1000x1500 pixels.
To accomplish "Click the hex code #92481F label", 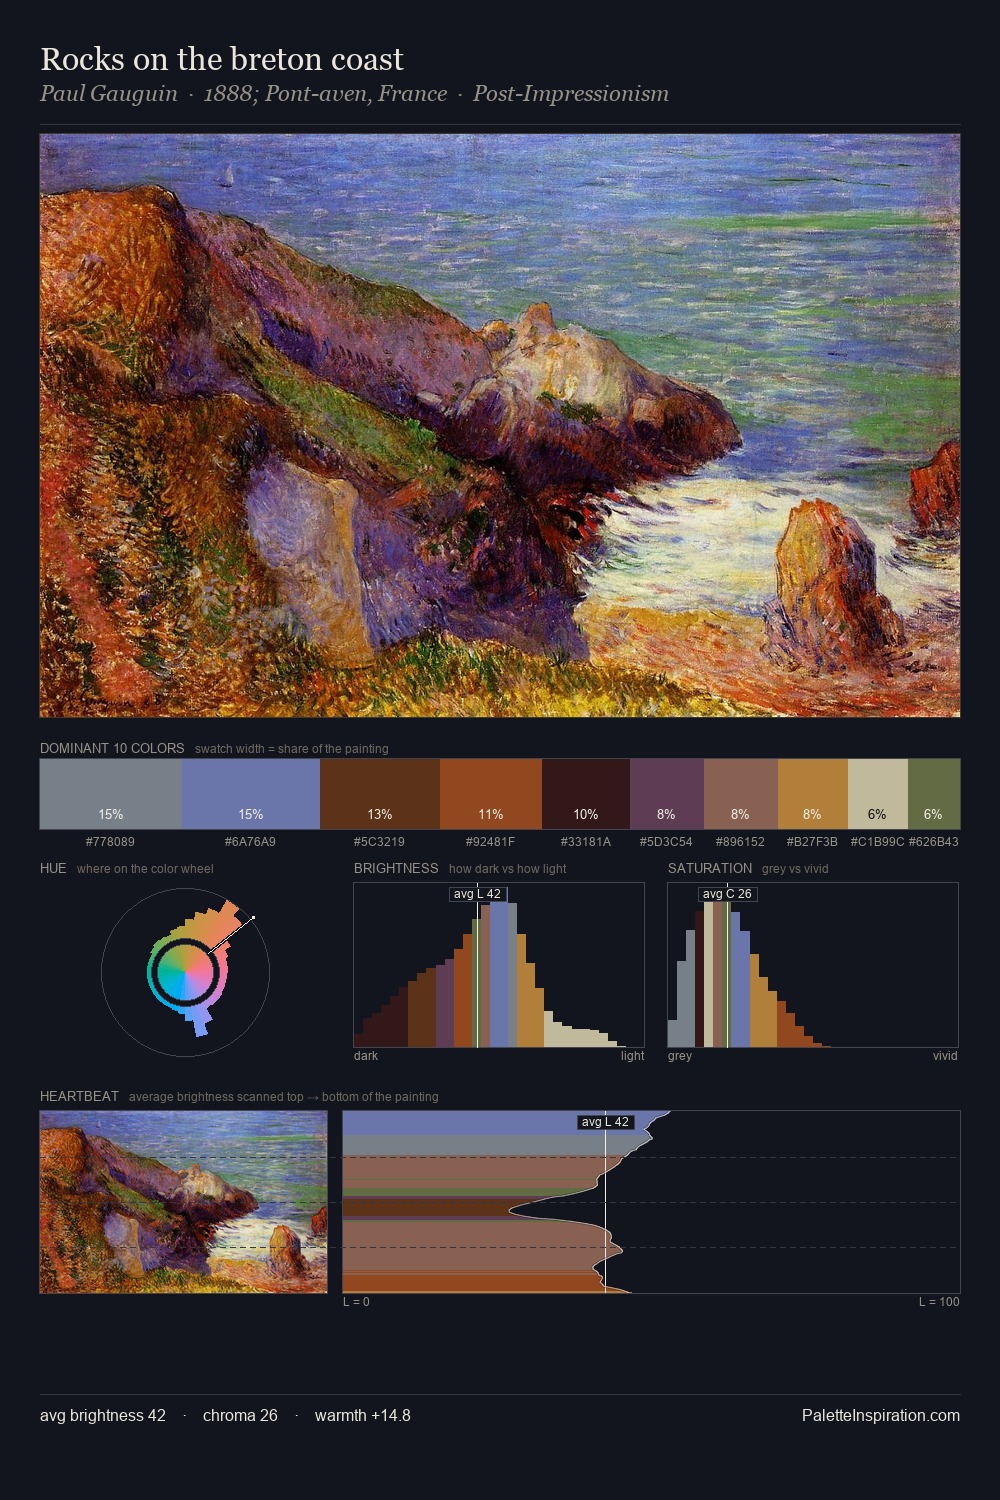I will (x=490, y=842).
